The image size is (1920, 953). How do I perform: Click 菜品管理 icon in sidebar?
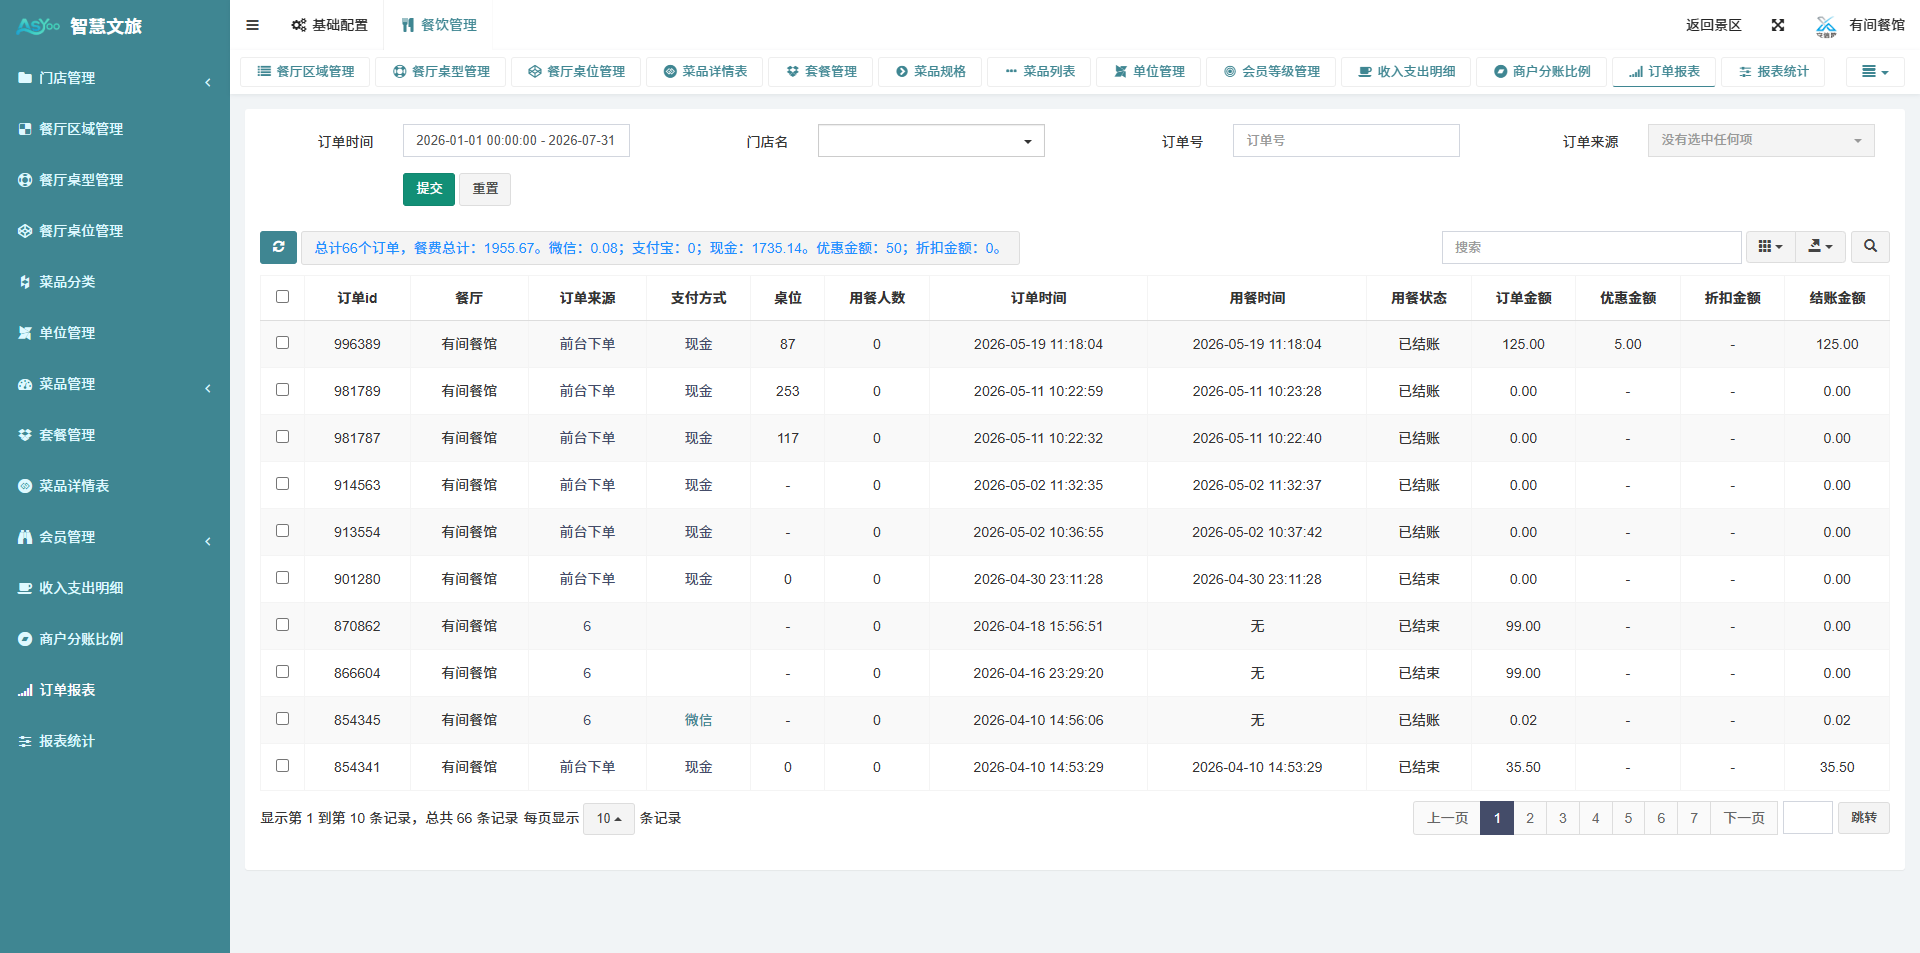coord(25,384)
